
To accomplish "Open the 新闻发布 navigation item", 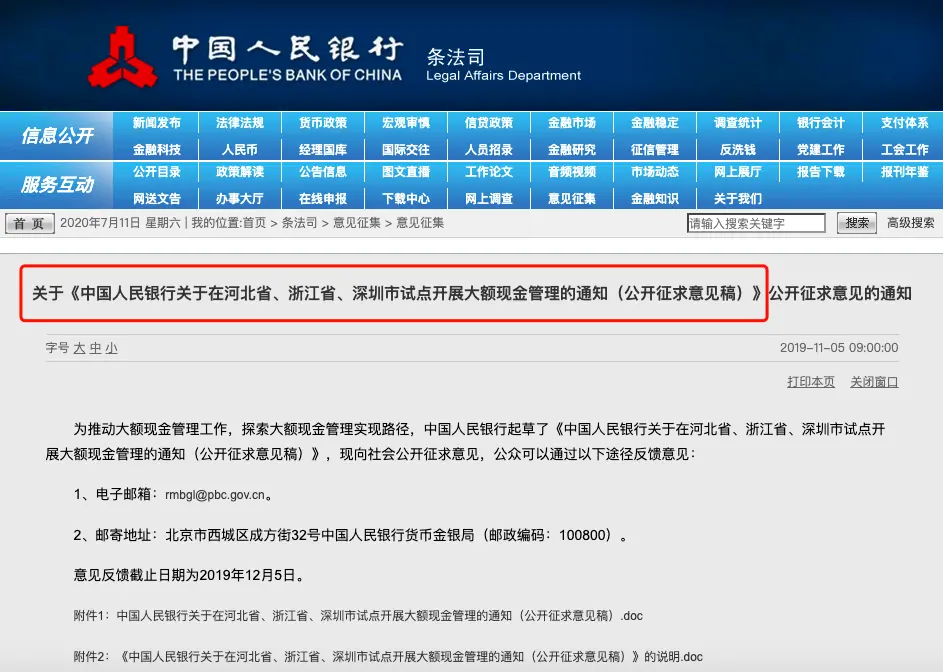I will coord(157,123).
